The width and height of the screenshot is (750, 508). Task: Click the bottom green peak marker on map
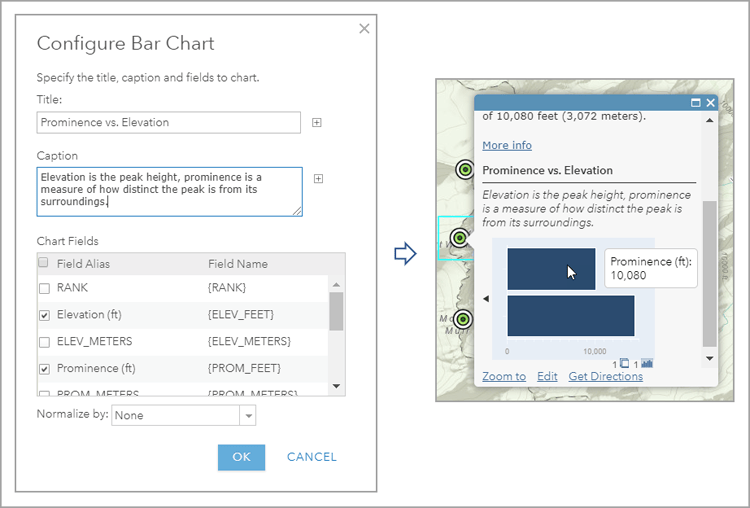pos(463,320)
